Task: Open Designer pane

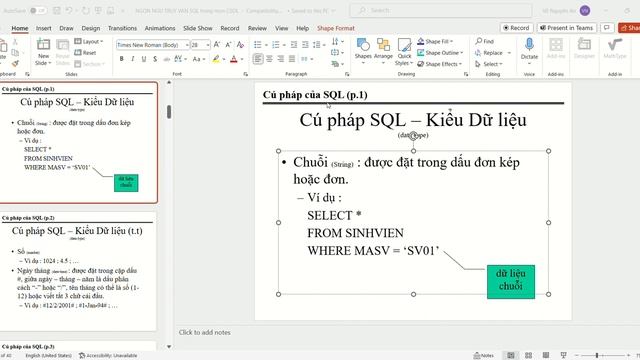Action: 584,49
